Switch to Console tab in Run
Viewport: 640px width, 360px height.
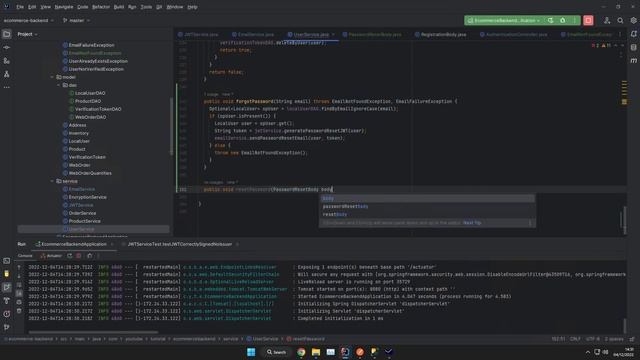coord(25,256)
